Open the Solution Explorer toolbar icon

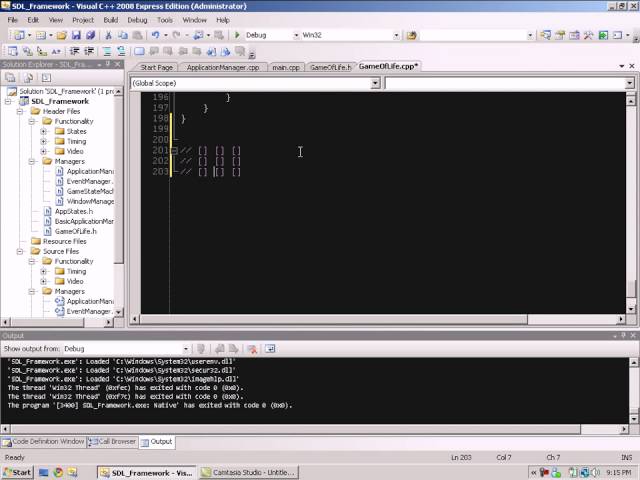click(x=545, y=35)
